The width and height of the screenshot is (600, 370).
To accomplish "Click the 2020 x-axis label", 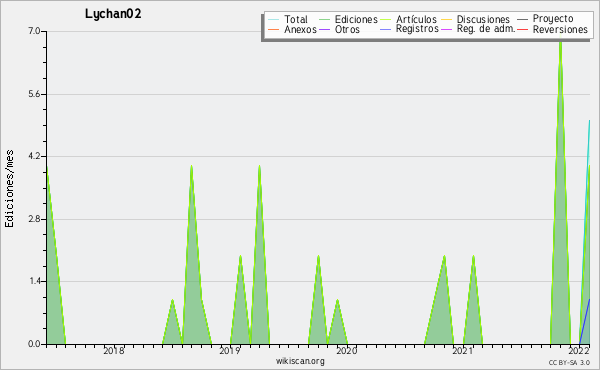I will [x=346, y=351].
